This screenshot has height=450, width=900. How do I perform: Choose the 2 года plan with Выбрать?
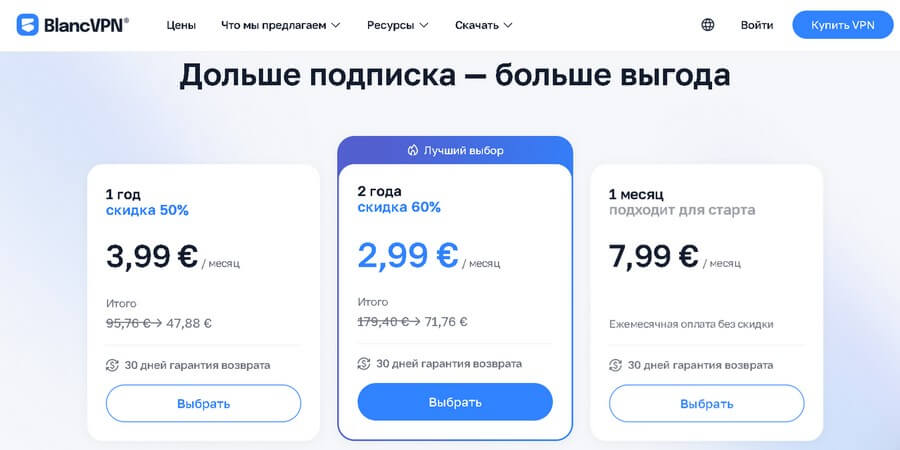coord(455,402)
